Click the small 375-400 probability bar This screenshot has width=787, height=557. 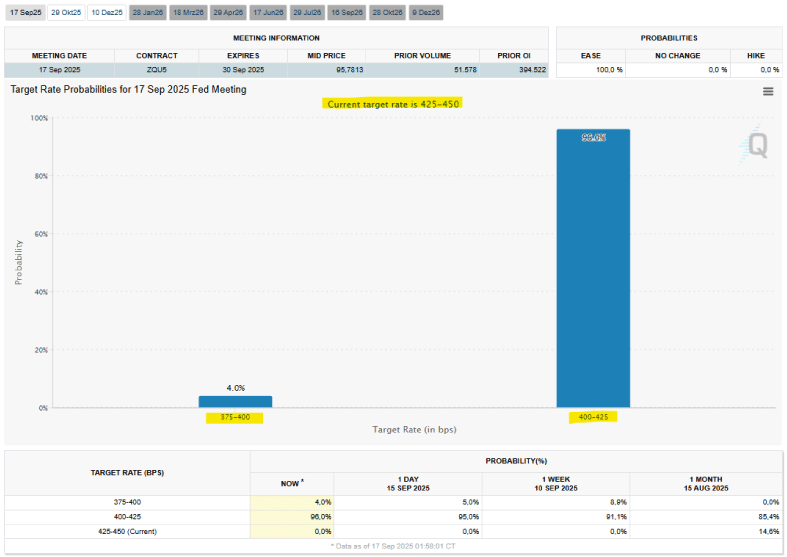point(235,401)
